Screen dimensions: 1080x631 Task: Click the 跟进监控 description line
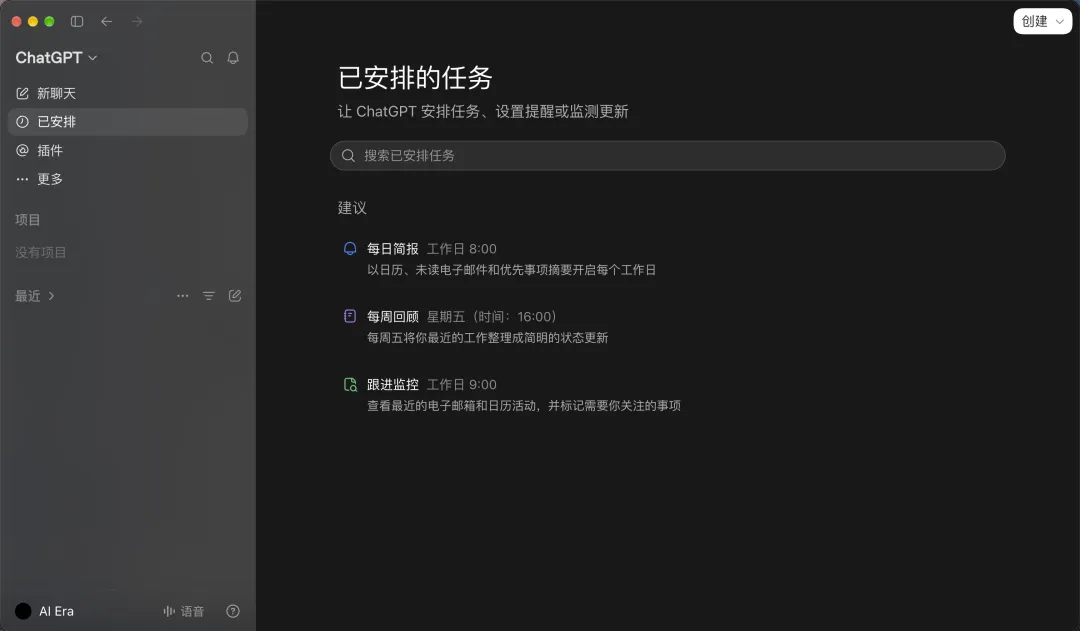(523, 406)
